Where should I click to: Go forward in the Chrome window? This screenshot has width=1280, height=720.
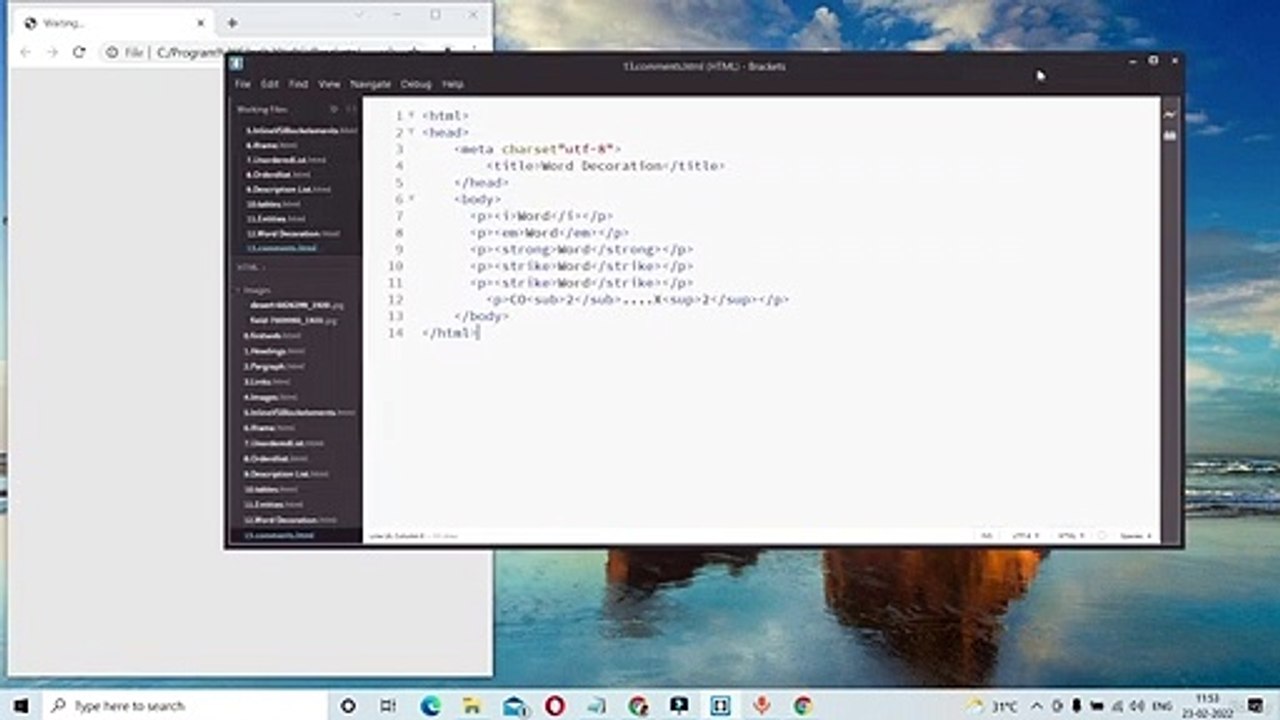coord(52,52)
